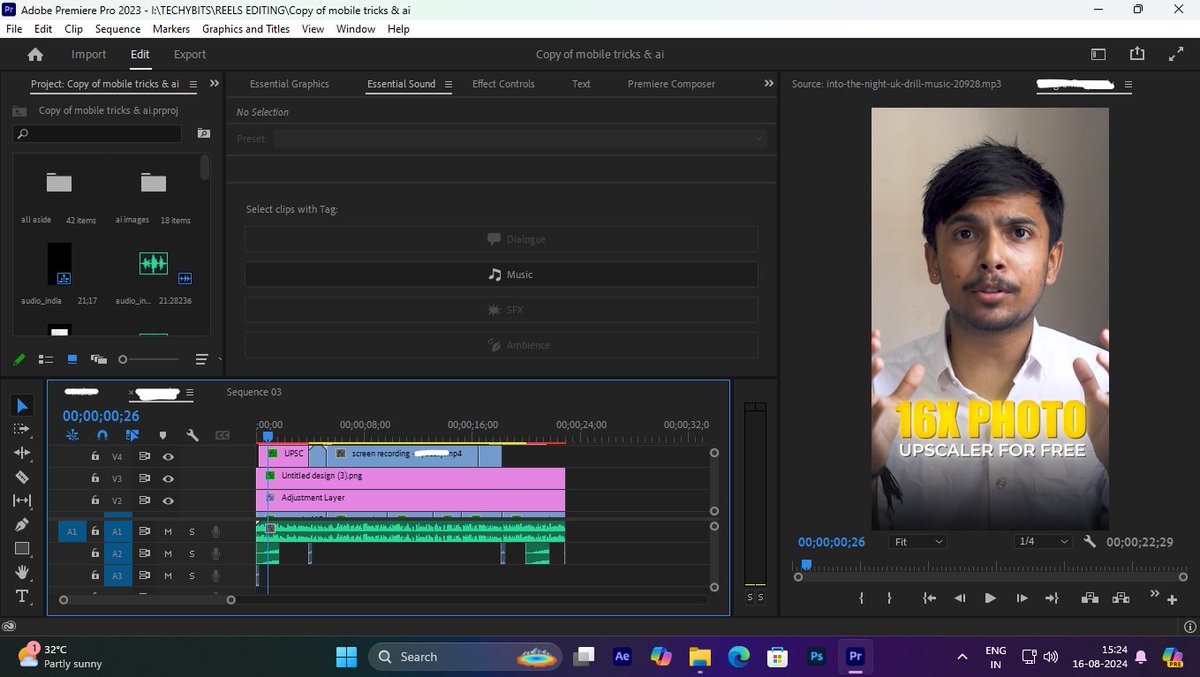
Task: Toggle Linked Selection in timeline
Action: click(x=132, y=435)
